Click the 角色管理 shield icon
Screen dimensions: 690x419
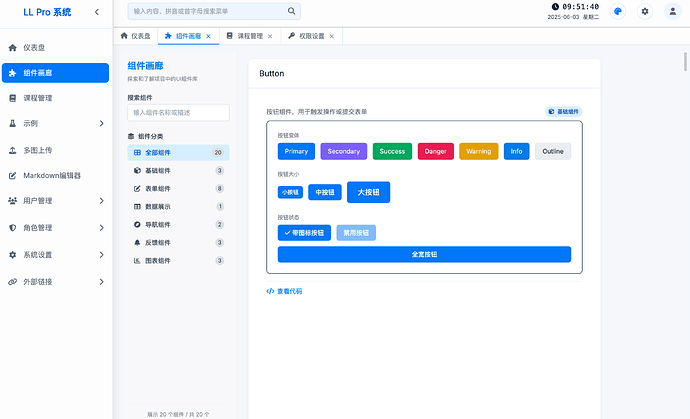pyautogui.click(x=13, y=228)
